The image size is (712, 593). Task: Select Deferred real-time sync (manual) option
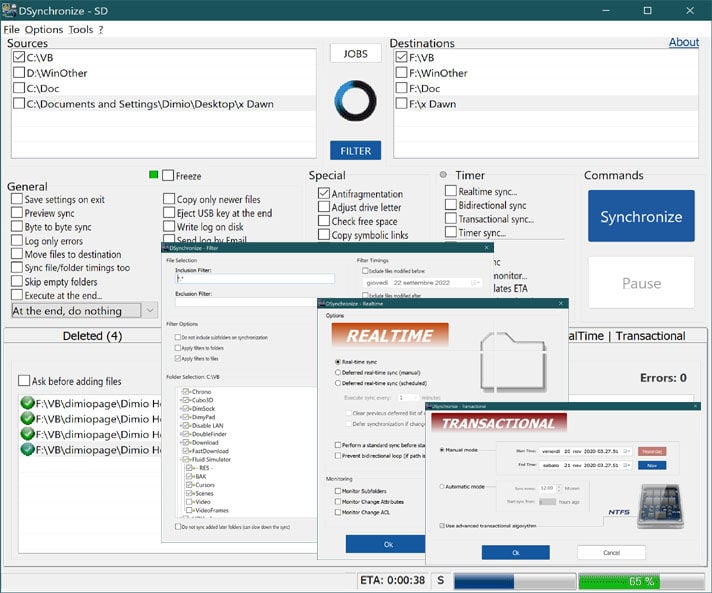[x=338, y=372]
